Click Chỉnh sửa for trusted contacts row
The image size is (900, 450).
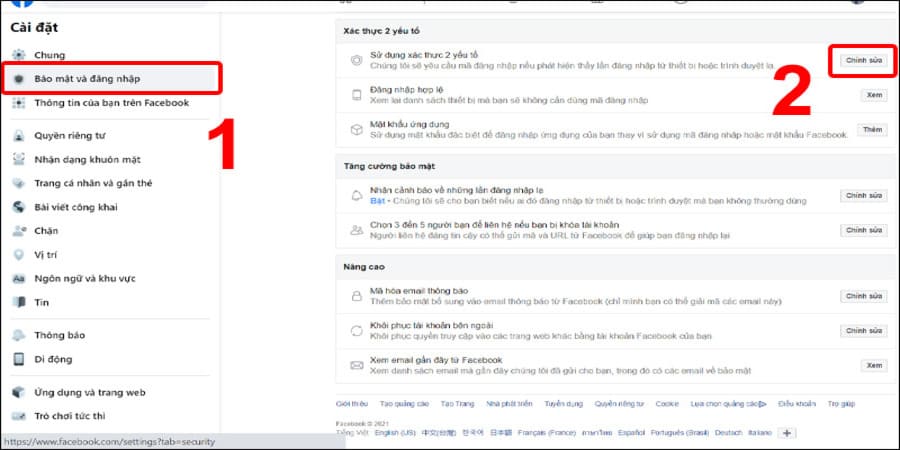pyautogui.click(x=864, y=230)
